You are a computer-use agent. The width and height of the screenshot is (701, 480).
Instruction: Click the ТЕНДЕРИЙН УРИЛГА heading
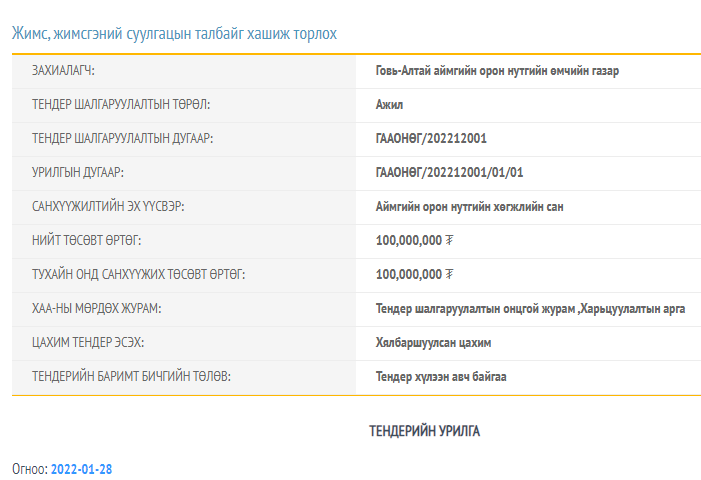point(425,431)
